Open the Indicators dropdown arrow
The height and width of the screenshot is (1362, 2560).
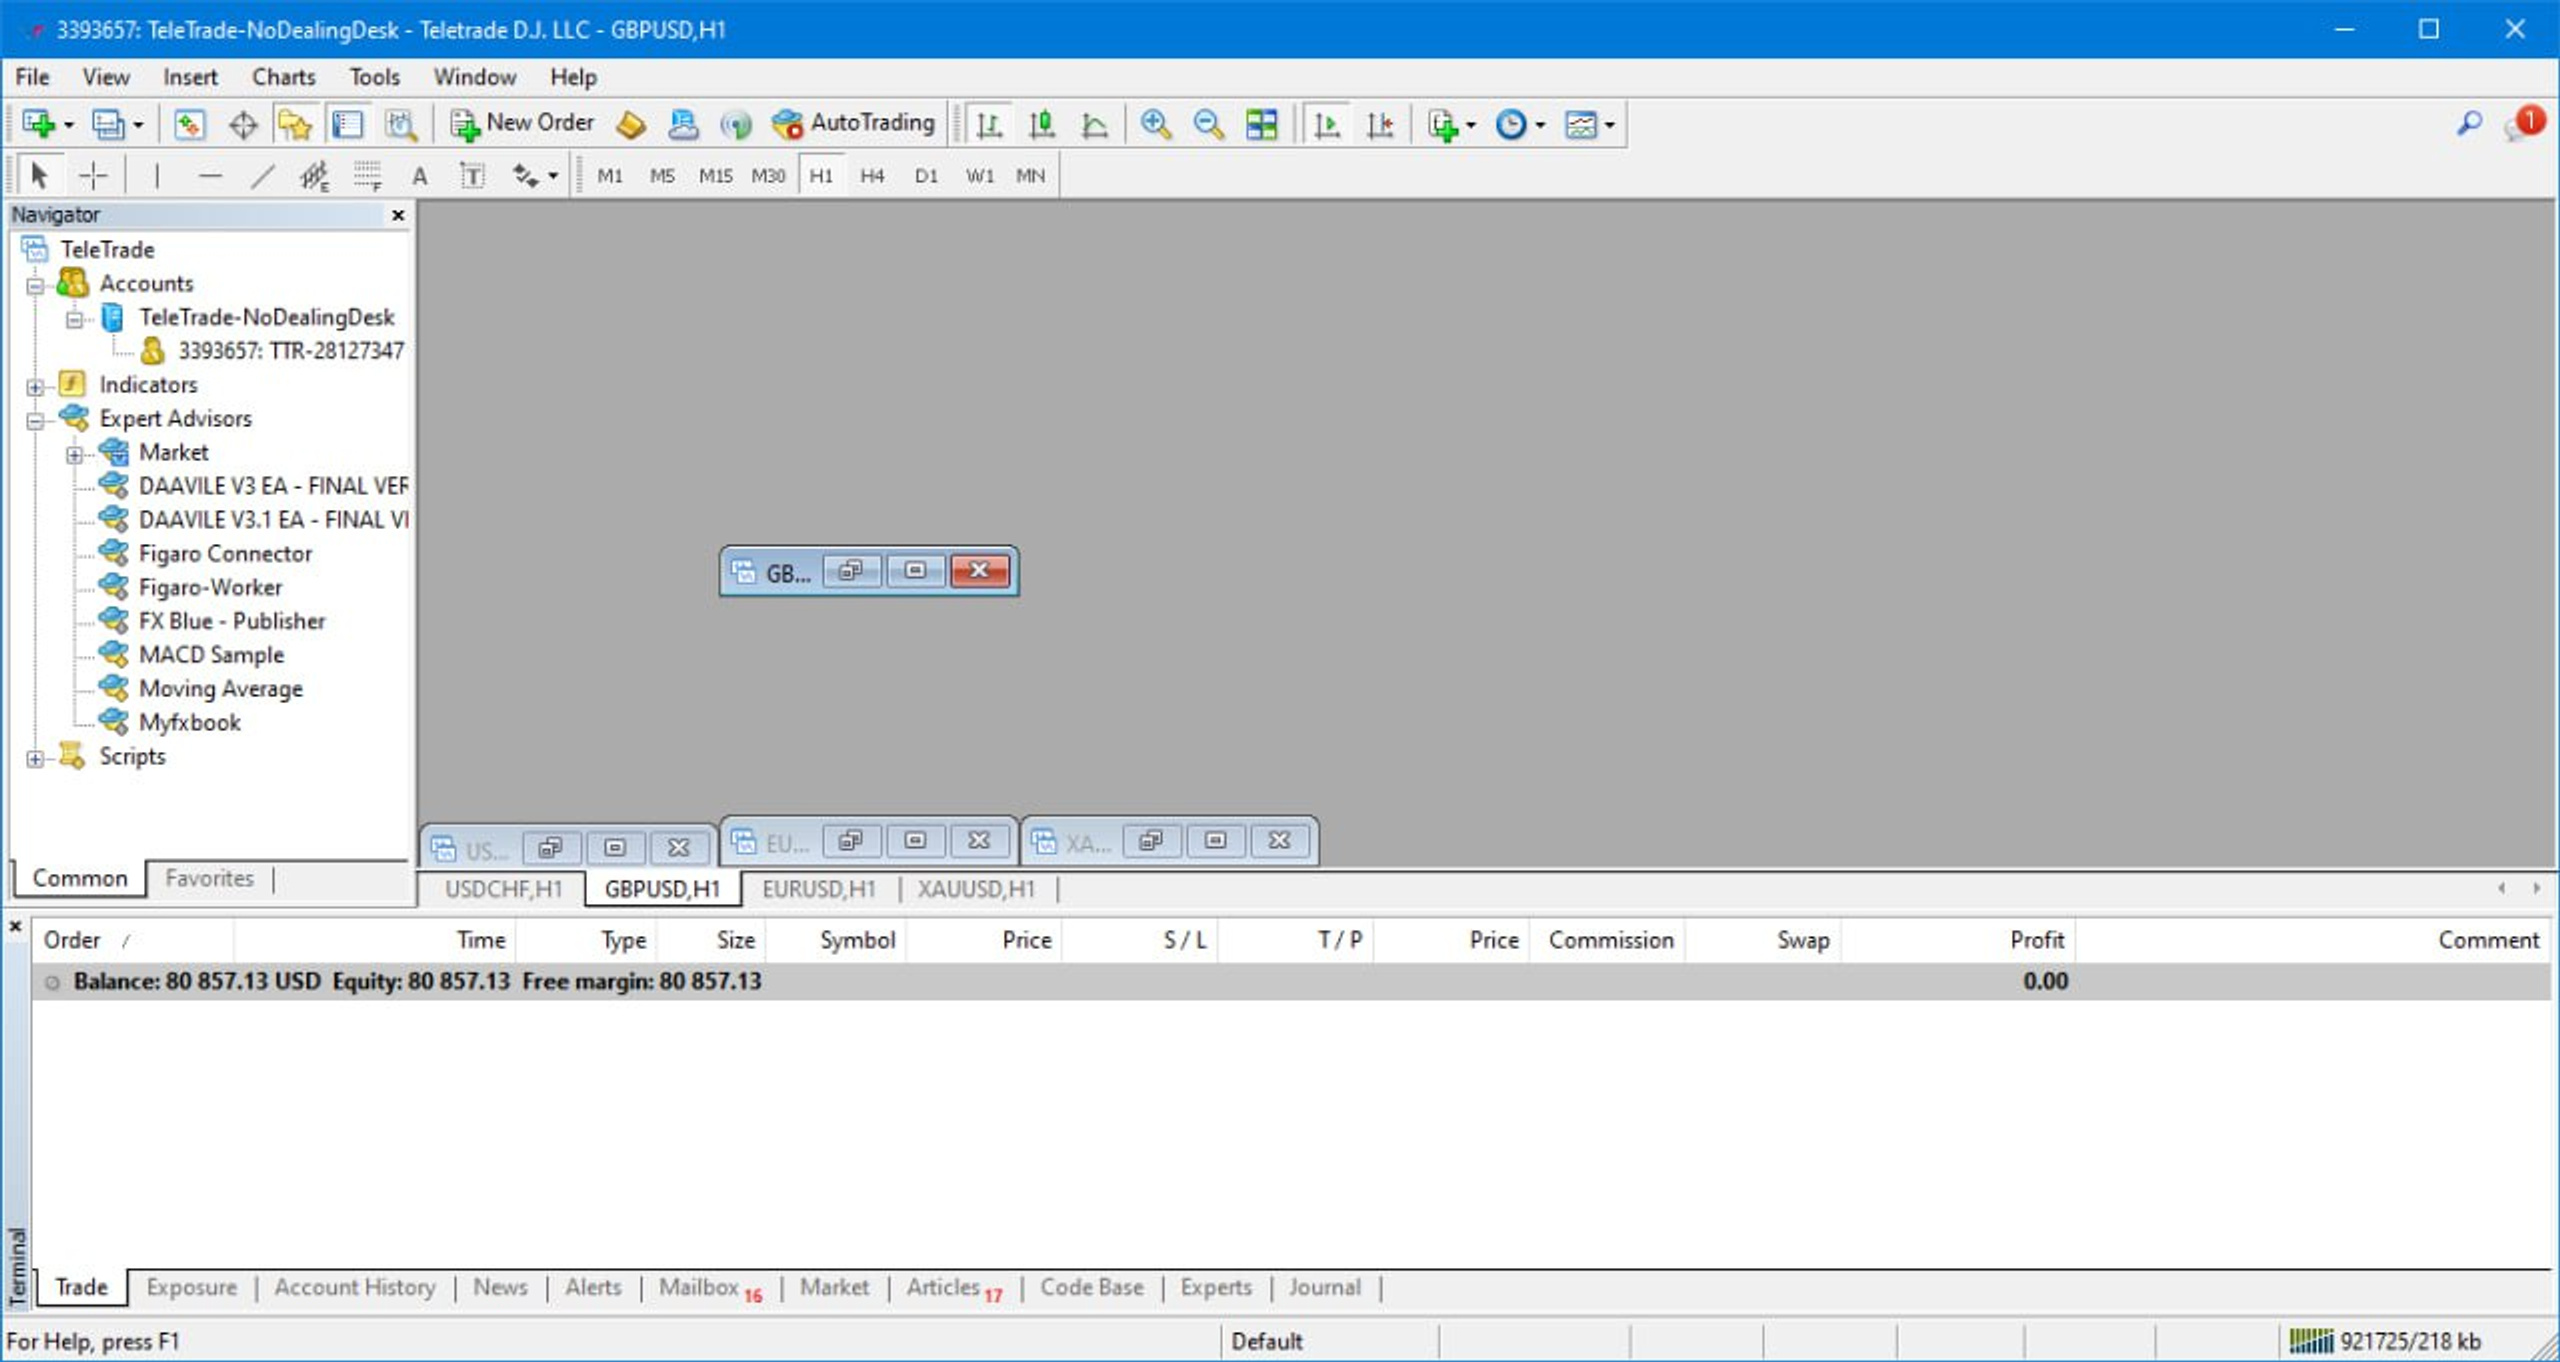1471,125
